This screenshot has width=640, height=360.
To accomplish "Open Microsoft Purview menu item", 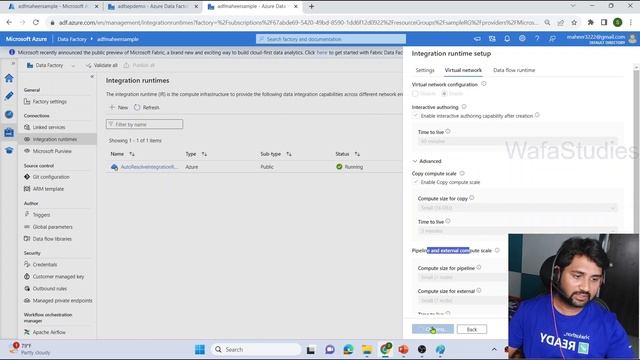I will click(52, 151).
